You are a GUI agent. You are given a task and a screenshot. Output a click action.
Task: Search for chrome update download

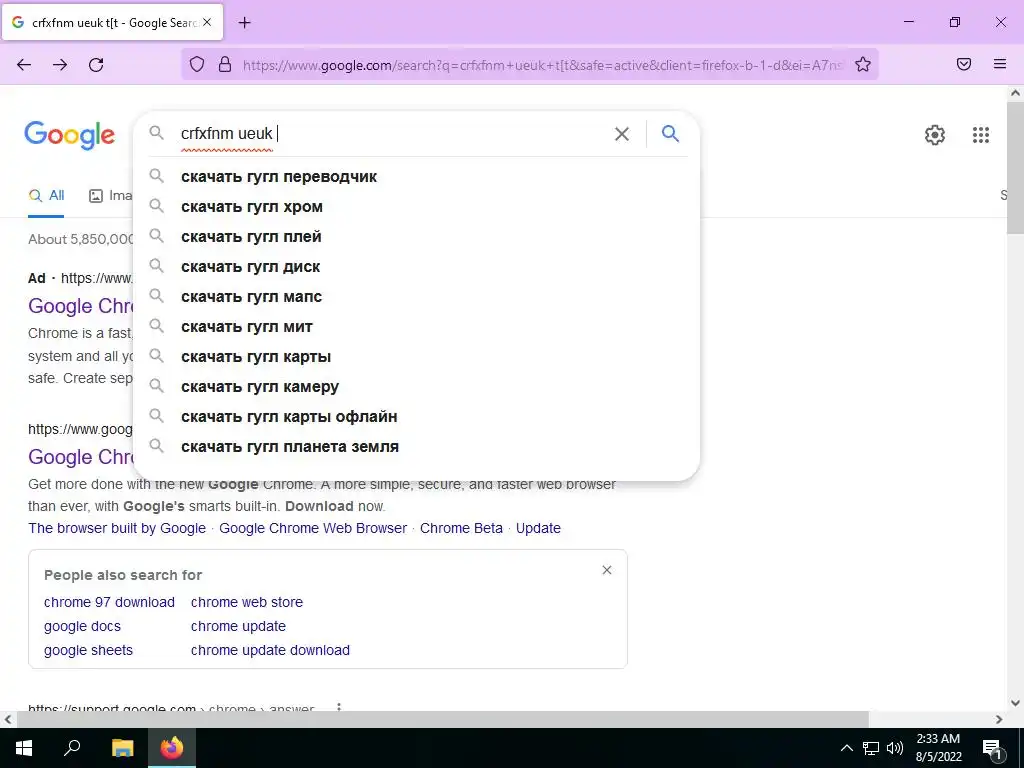click(270, 650)
